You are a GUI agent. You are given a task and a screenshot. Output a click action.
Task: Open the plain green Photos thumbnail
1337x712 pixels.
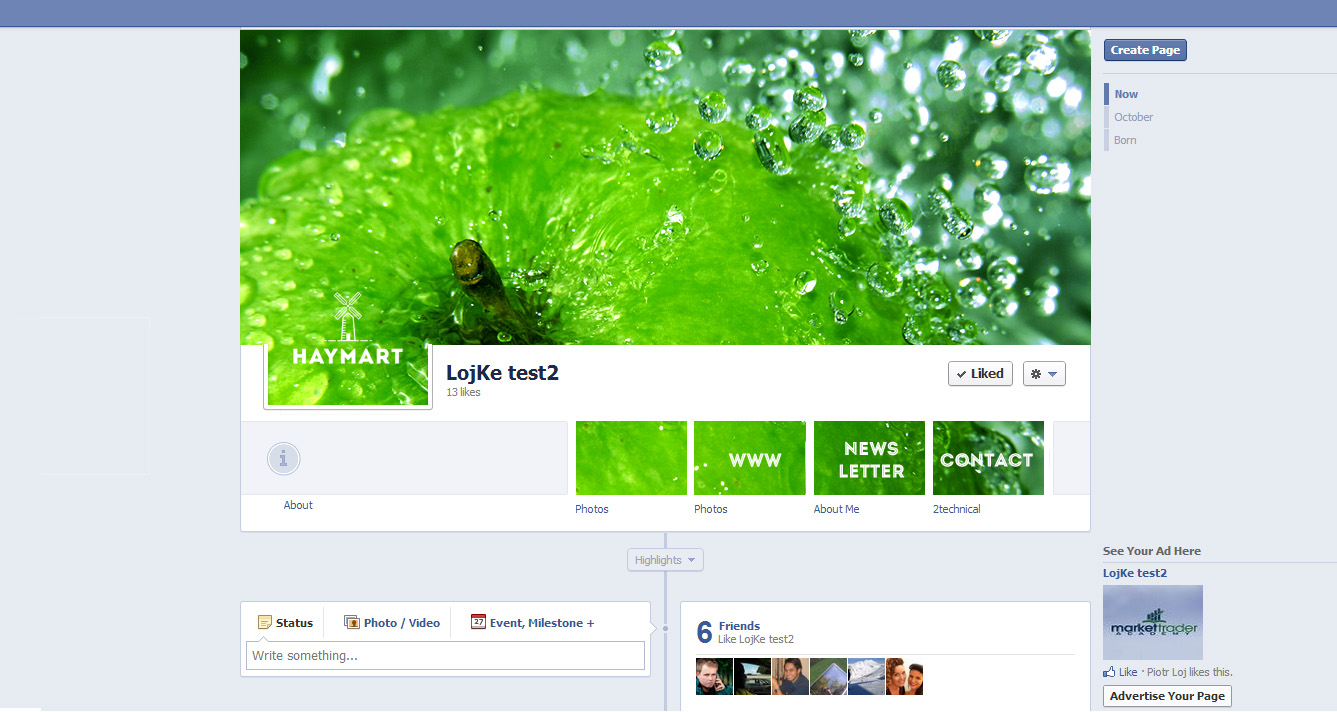click(x=631, y=458)
